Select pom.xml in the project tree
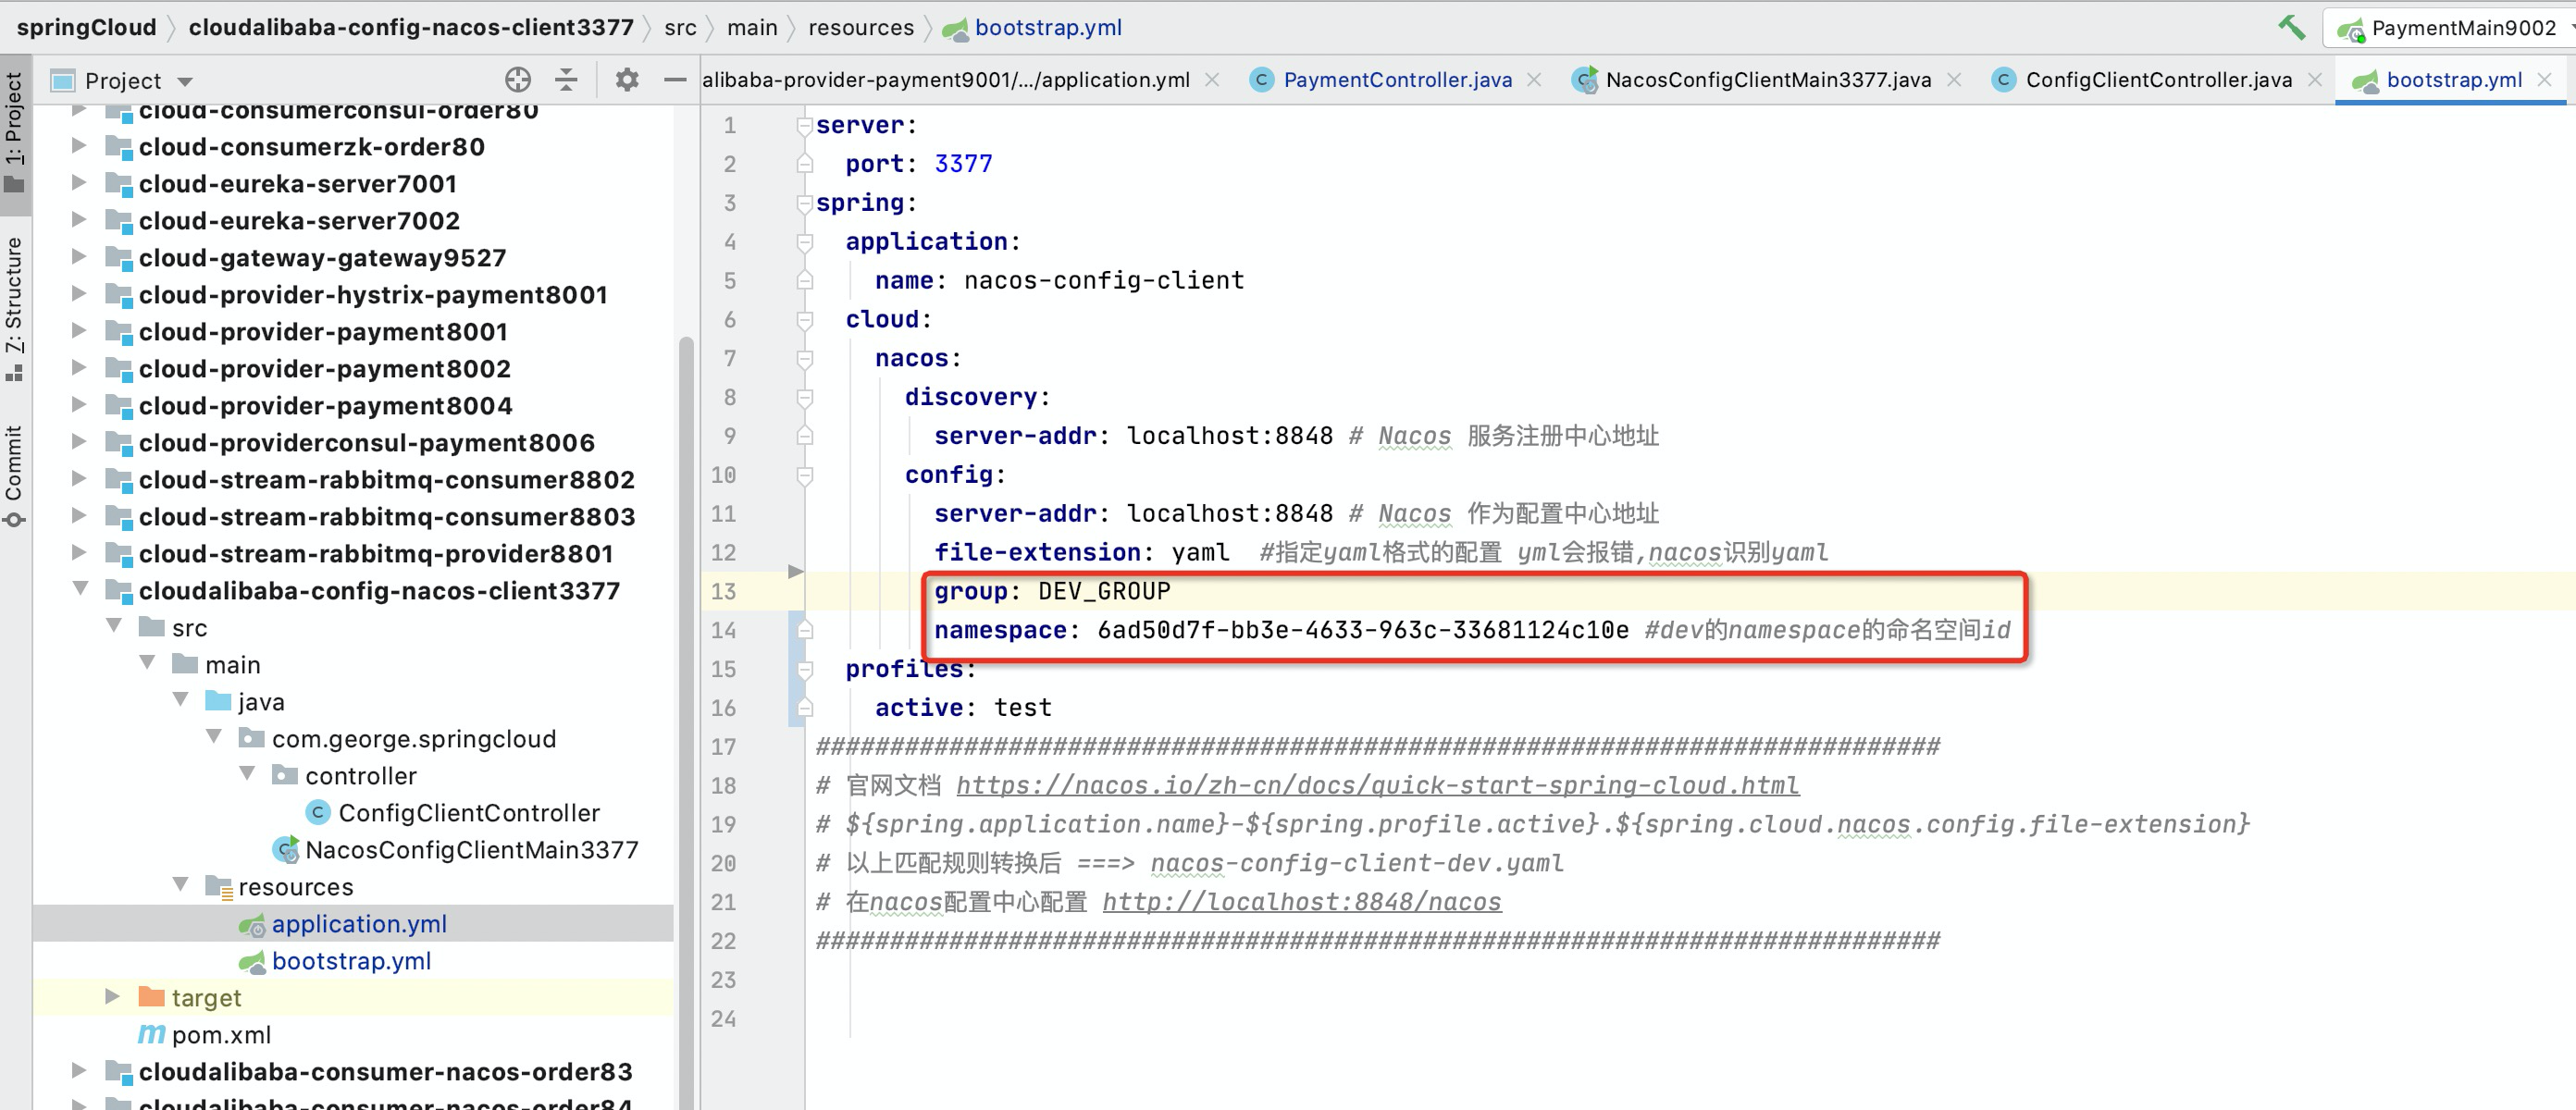Viewport: 2576px width, 1110px height. [x=221, y=1035]
